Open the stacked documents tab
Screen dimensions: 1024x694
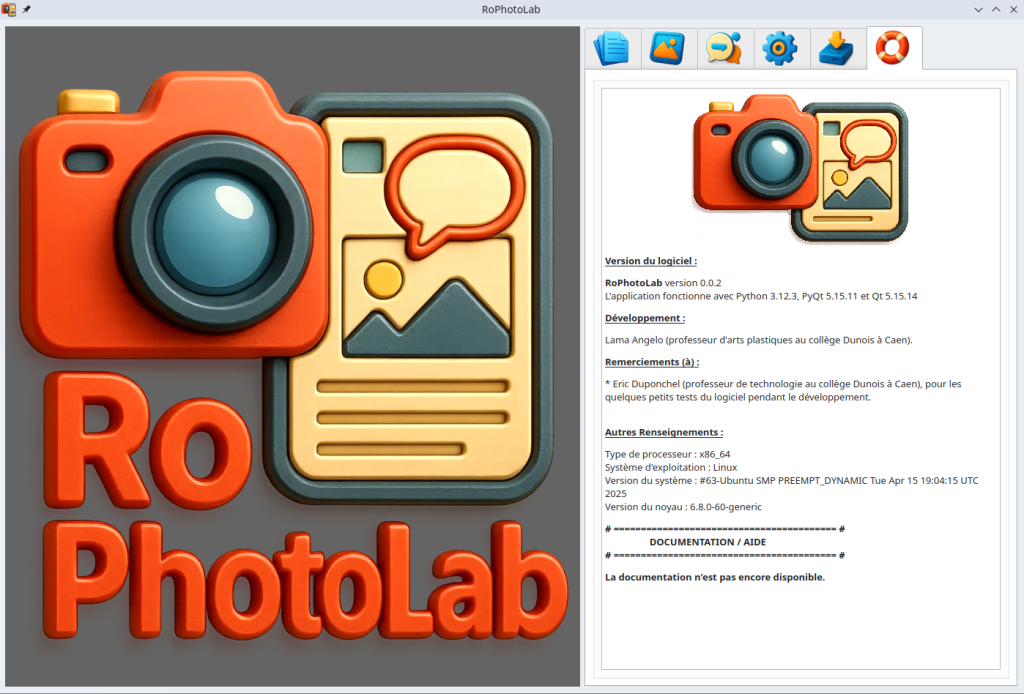point(611,48)
